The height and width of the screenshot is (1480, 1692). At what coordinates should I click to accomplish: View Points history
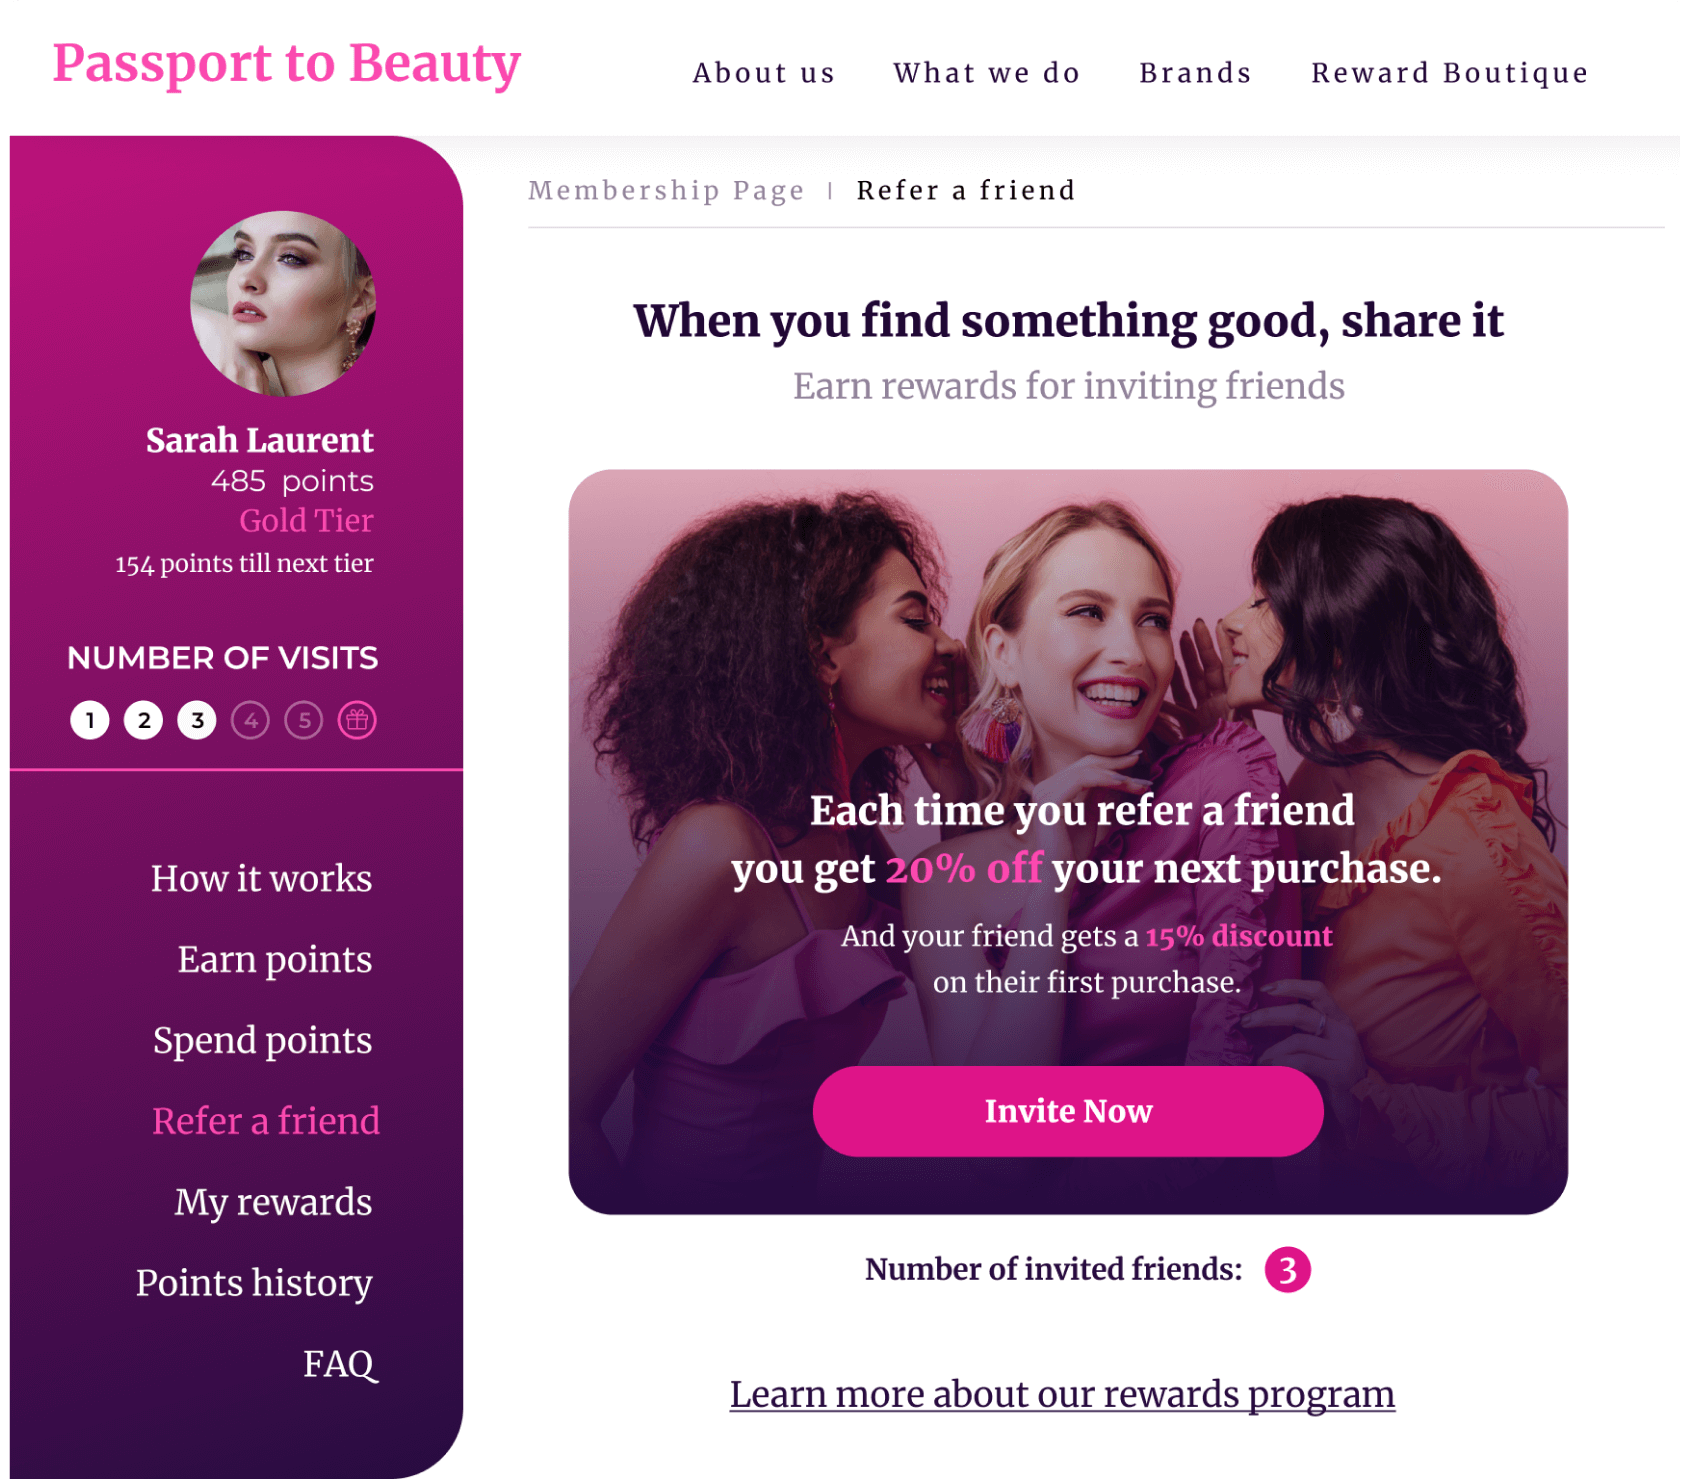(x=254, y=1283)
